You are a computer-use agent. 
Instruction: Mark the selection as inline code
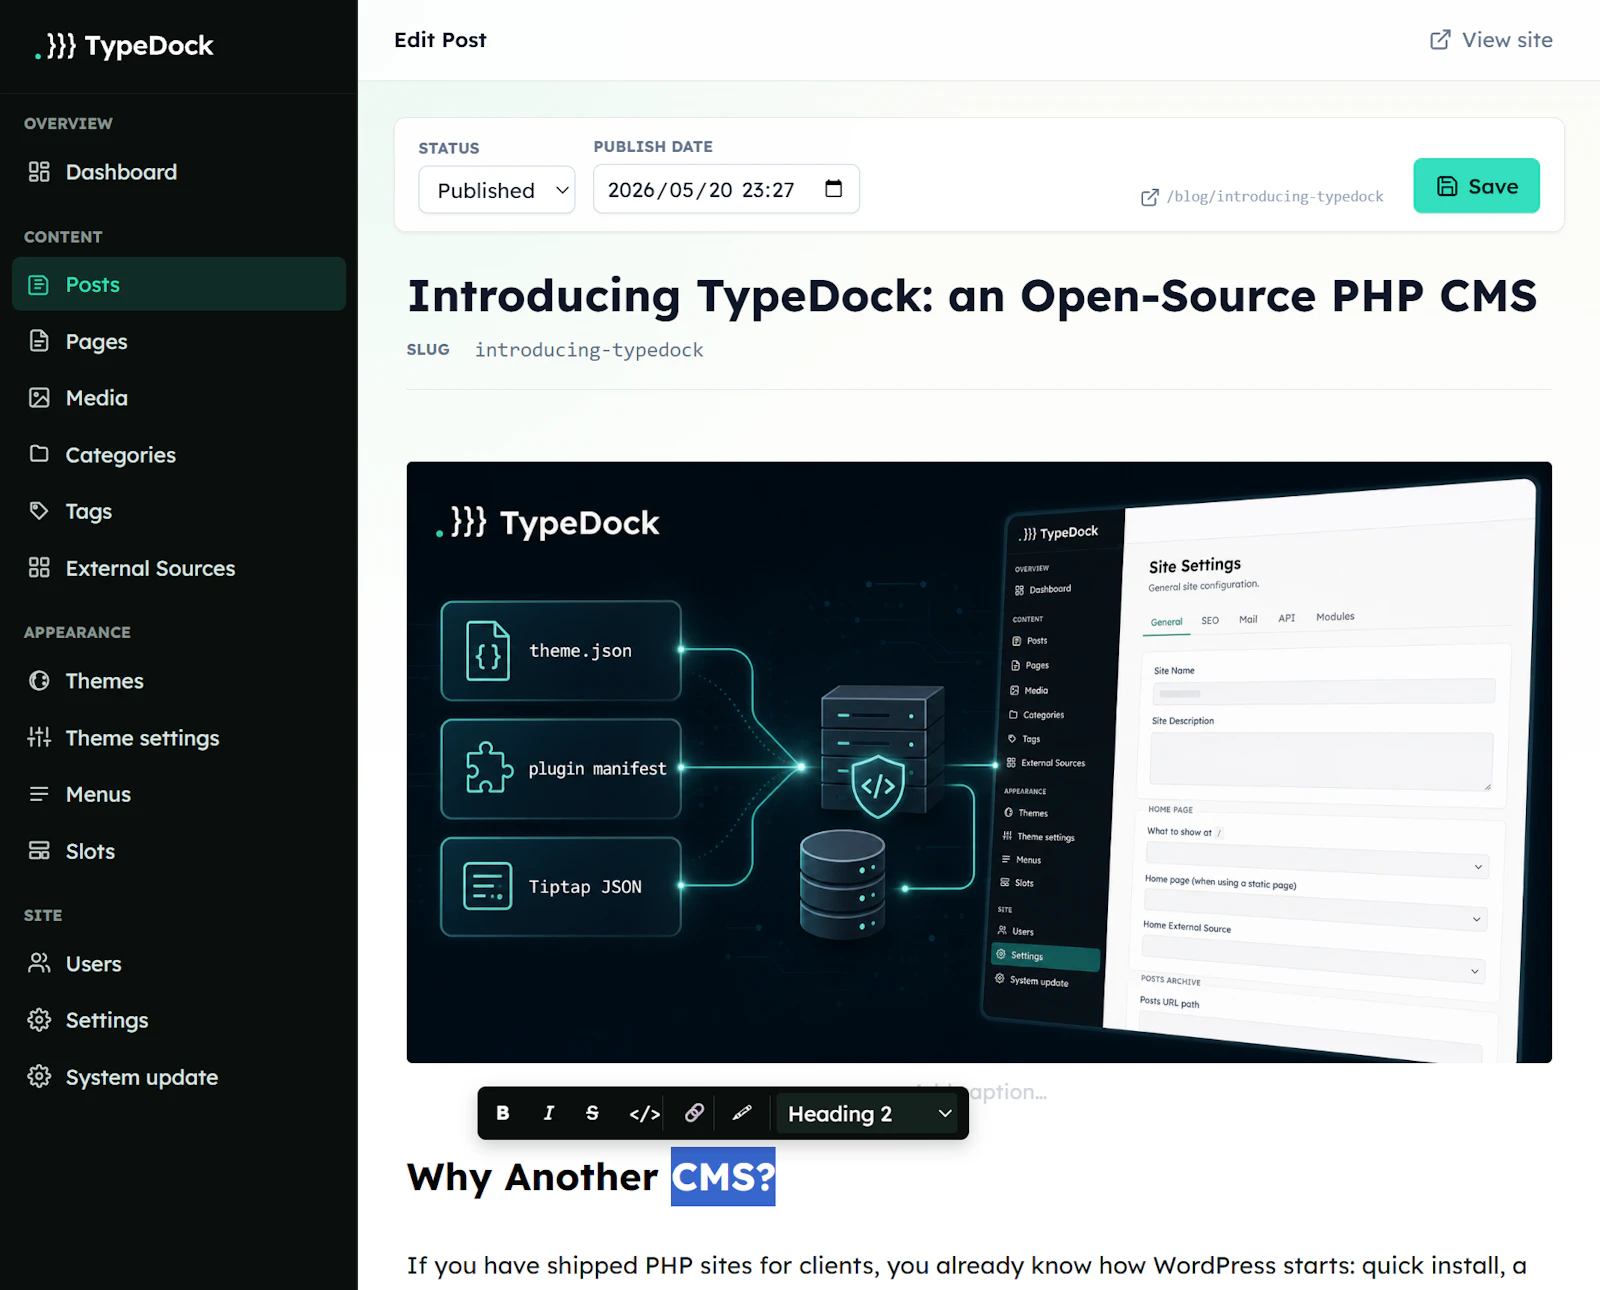pos(644,1113)
